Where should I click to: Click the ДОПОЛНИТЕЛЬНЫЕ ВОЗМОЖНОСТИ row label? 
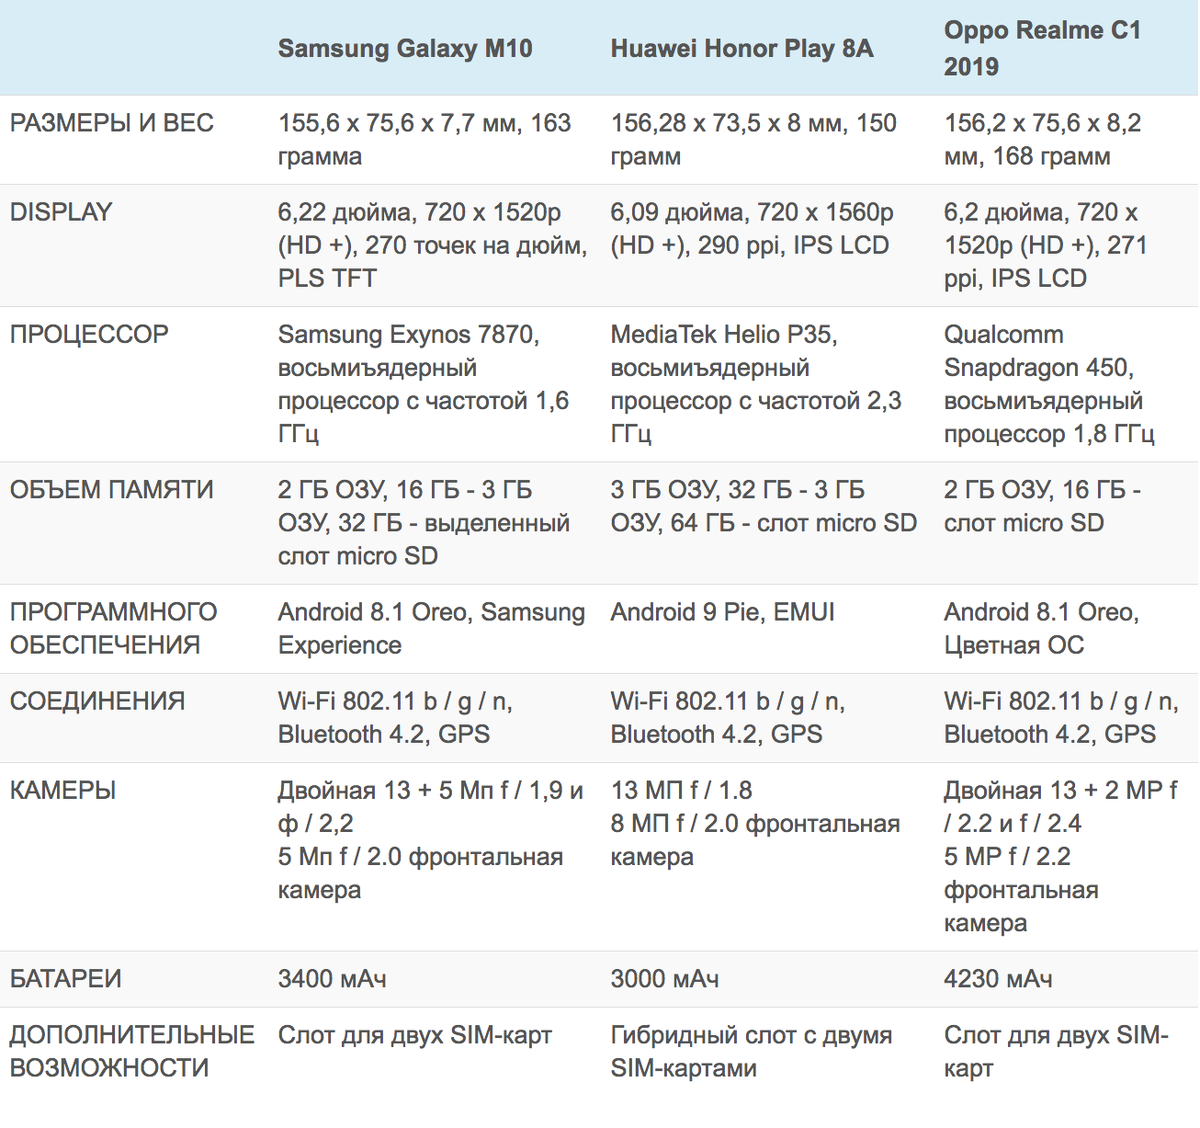click(x=132, y=1051)
